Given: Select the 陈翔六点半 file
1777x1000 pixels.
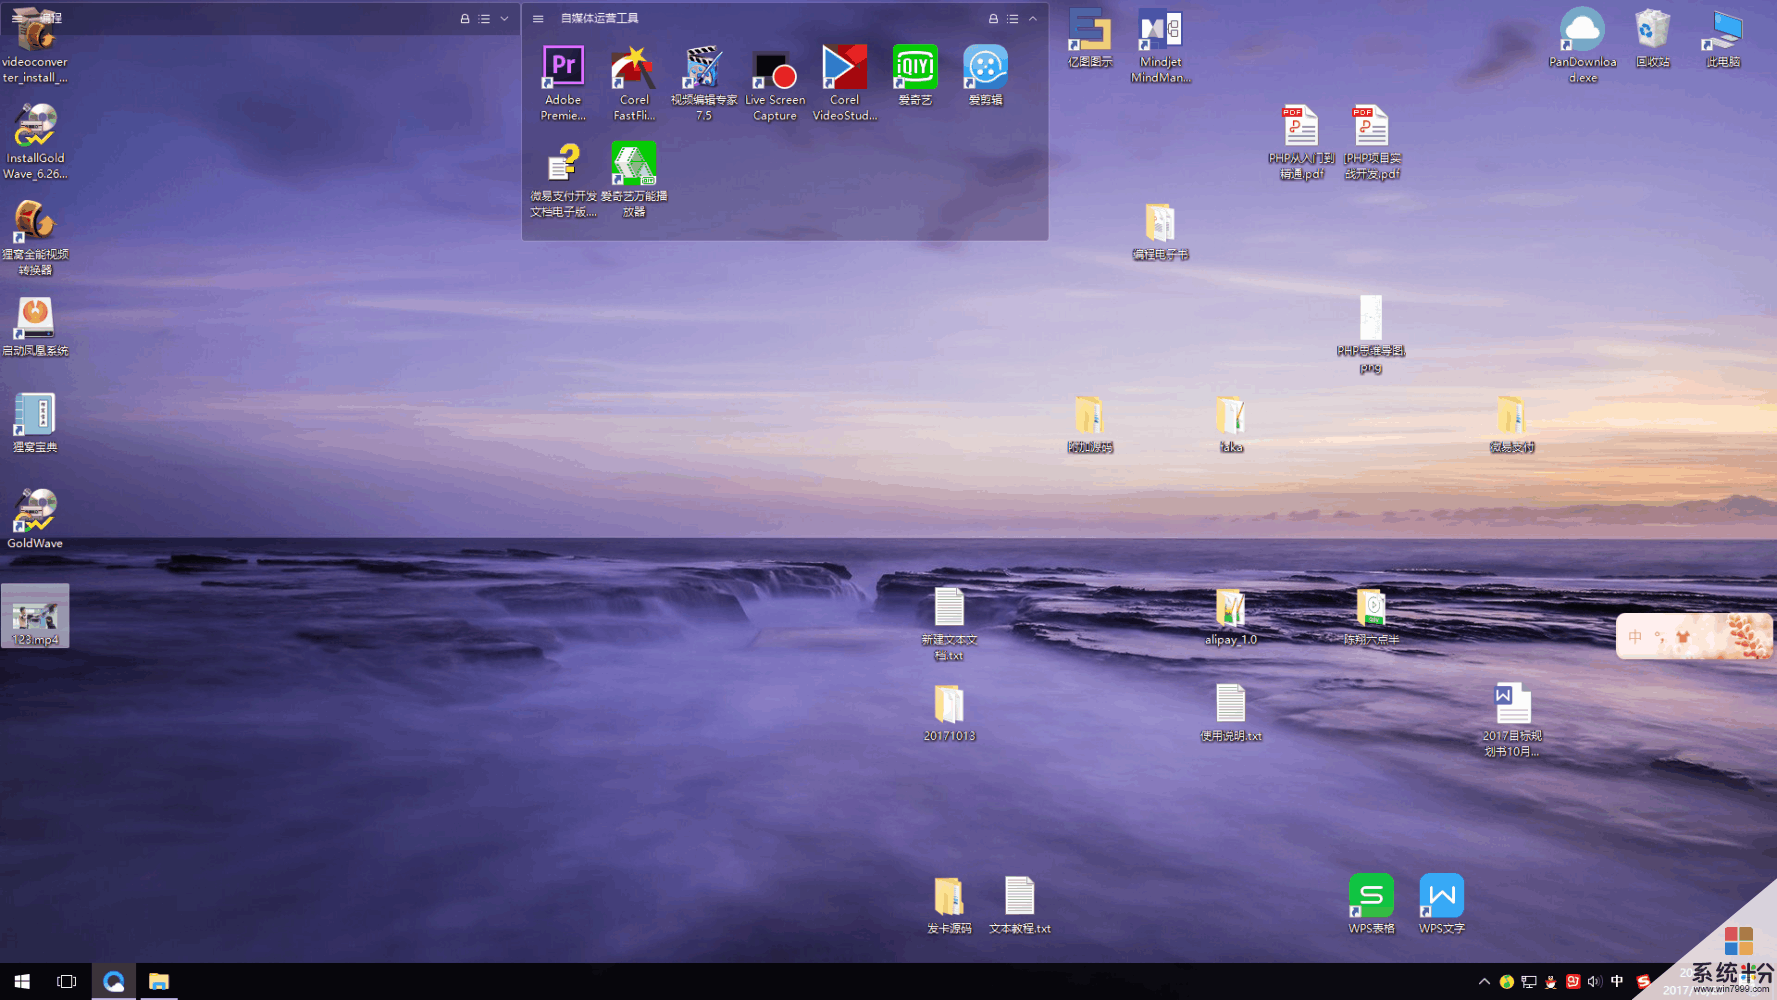Looking at the screenshot, I should pyautogui.click(x=1371, y=616).
